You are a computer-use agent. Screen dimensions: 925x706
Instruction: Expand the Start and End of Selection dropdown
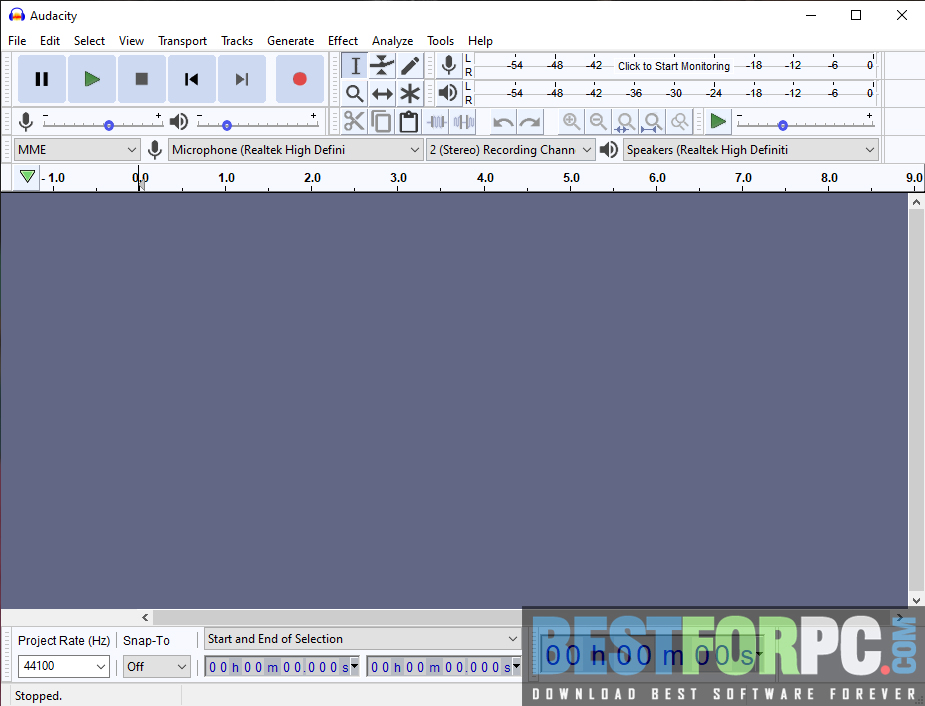coord(362,639)
